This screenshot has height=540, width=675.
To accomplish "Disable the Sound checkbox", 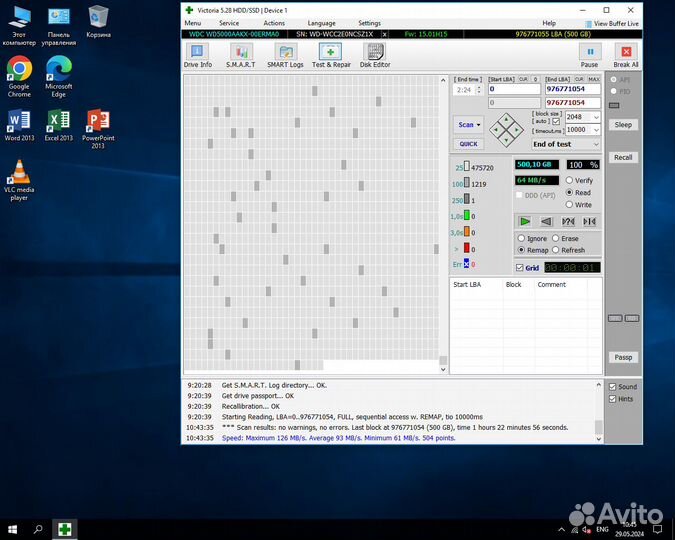I will pyautogui.click(x=613, y=387).
